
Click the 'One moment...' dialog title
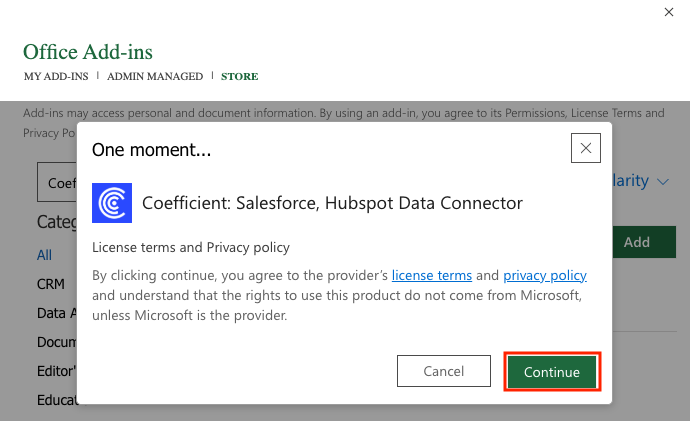151,150
